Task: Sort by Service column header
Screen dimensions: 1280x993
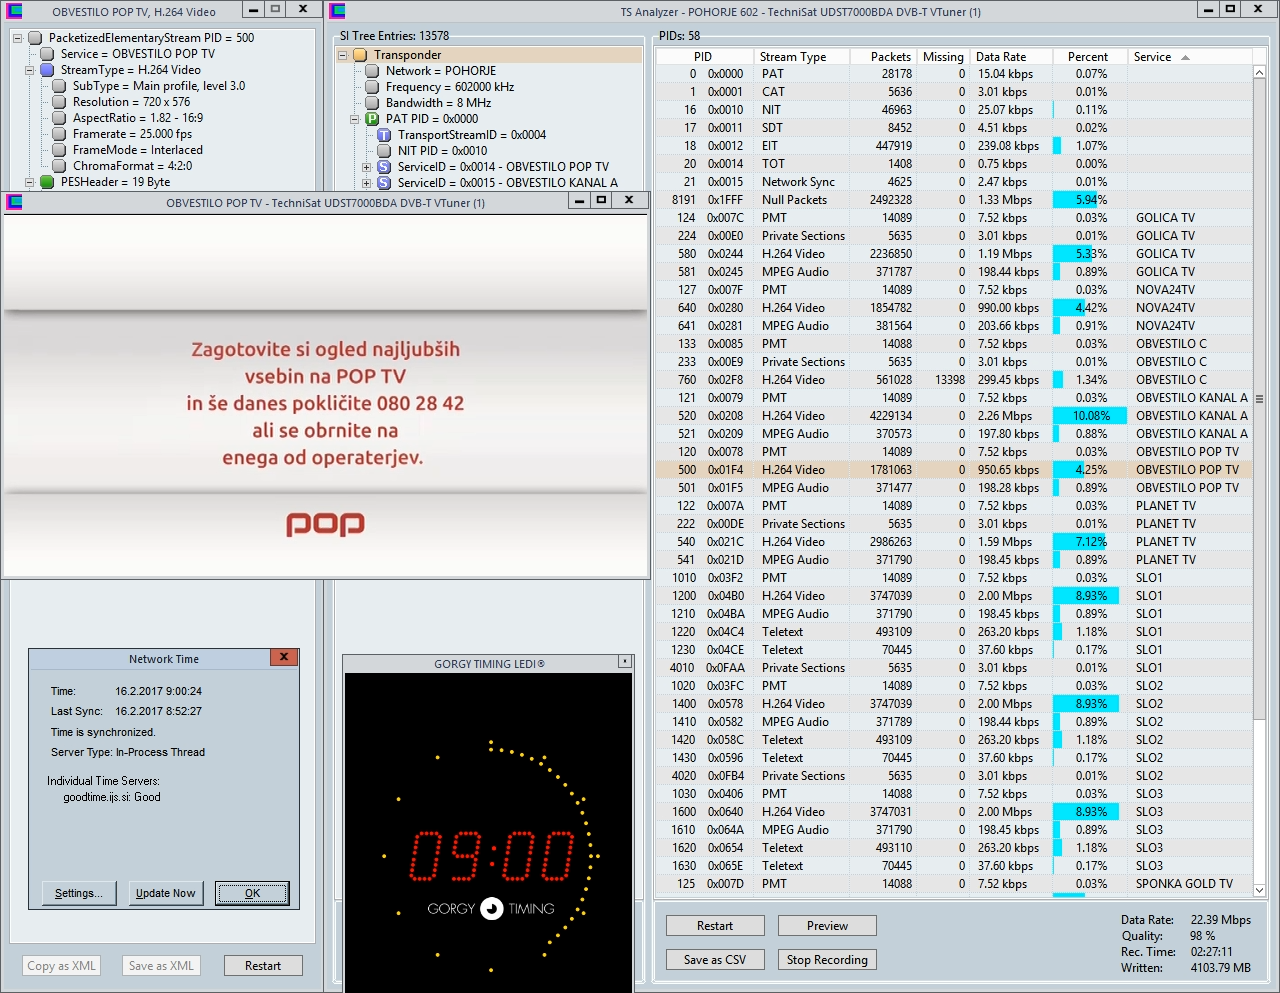Action: tap(1188, 57)
